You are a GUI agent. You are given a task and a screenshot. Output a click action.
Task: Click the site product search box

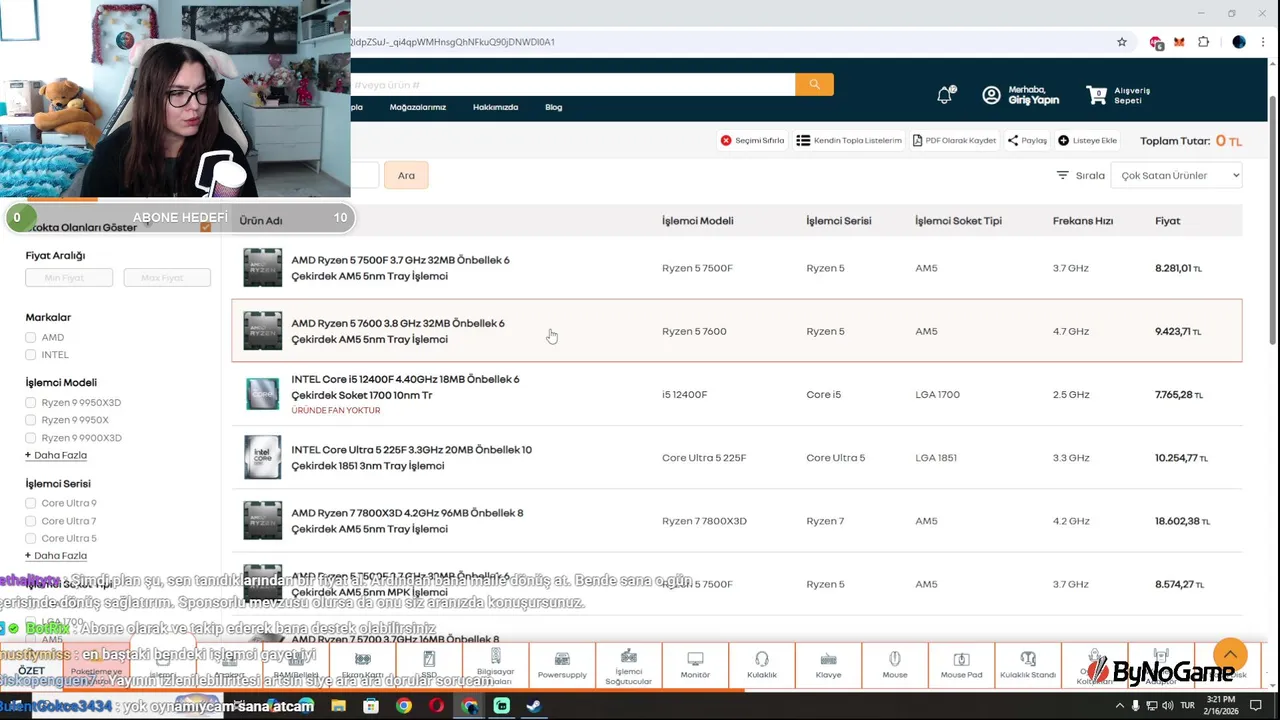573,85
